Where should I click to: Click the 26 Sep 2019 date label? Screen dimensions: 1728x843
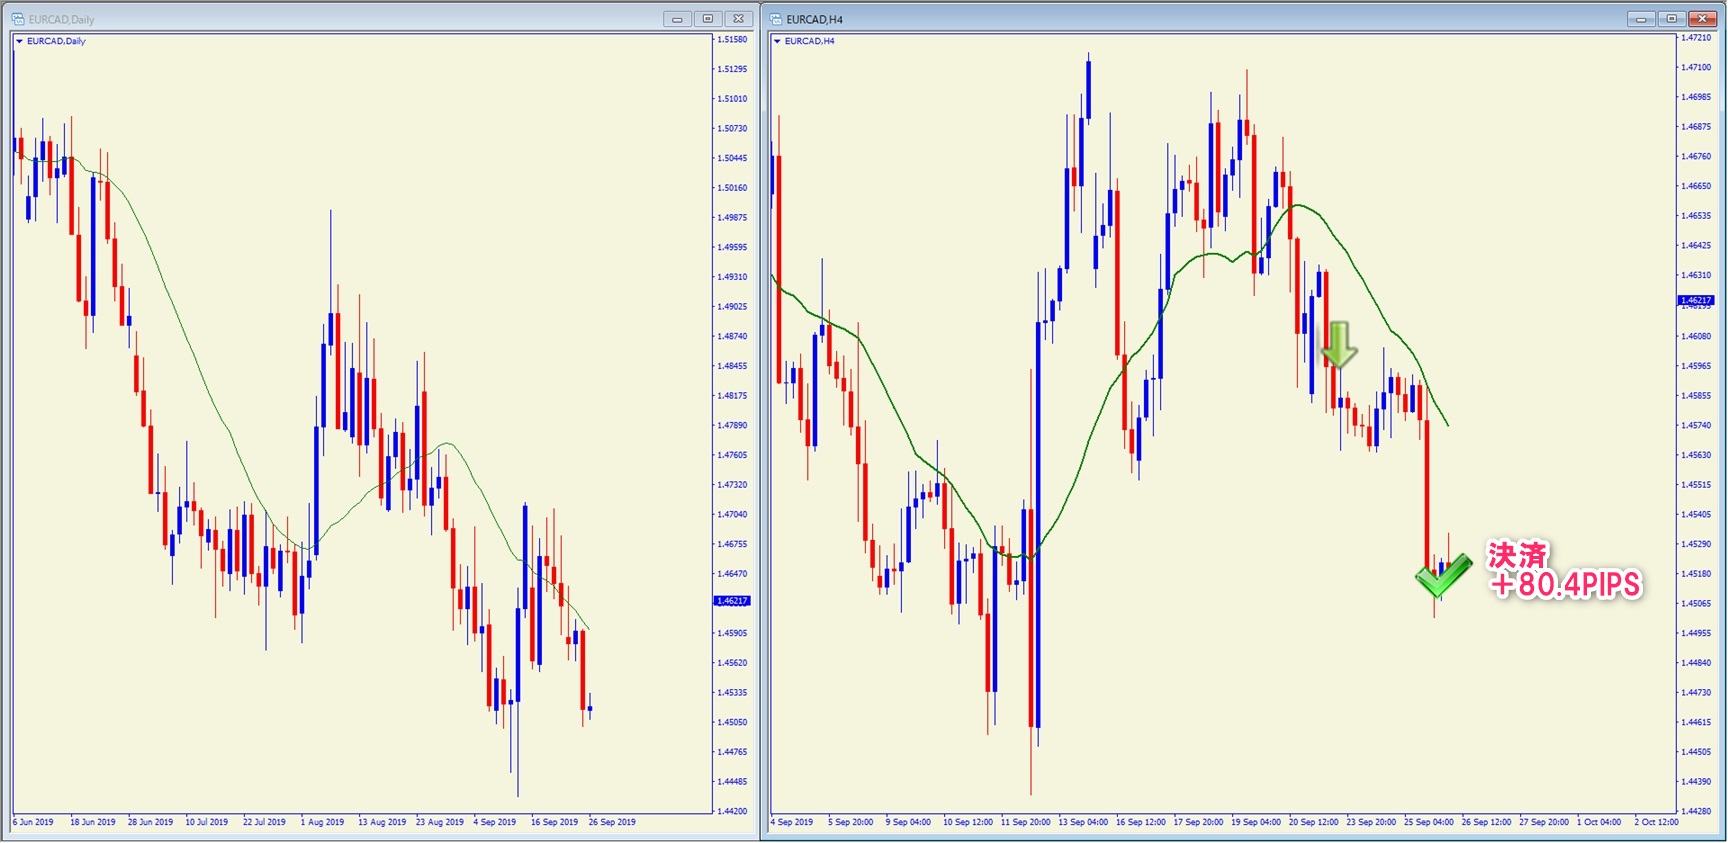612,822
